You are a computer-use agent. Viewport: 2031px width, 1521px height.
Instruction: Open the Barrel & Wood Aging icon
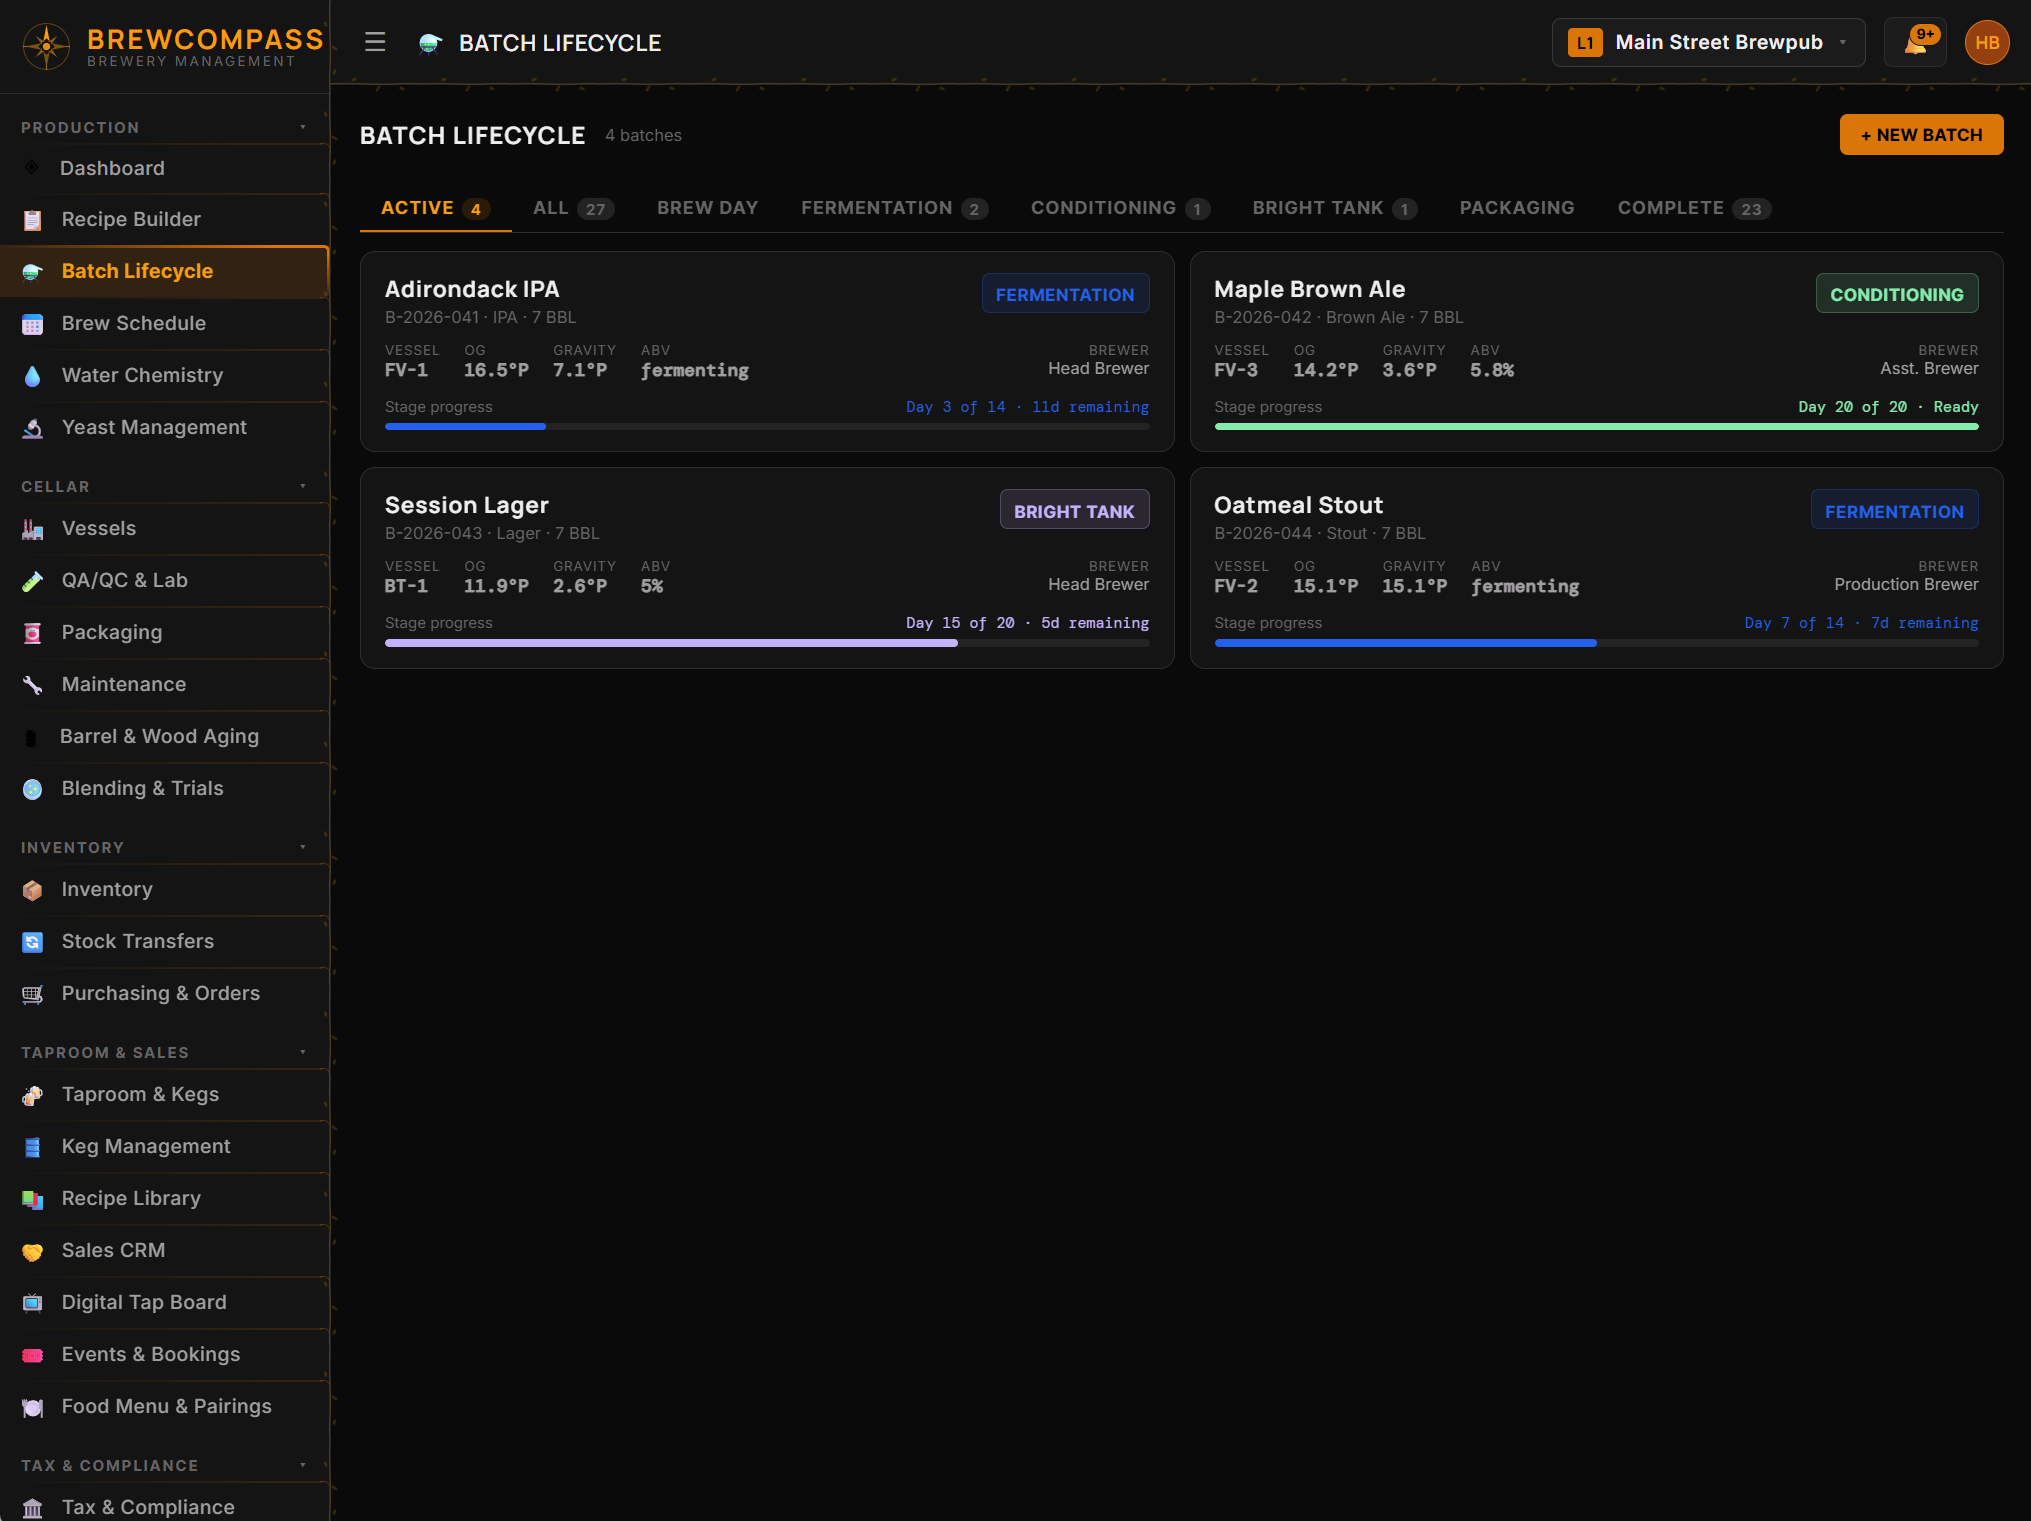point(31,737)
